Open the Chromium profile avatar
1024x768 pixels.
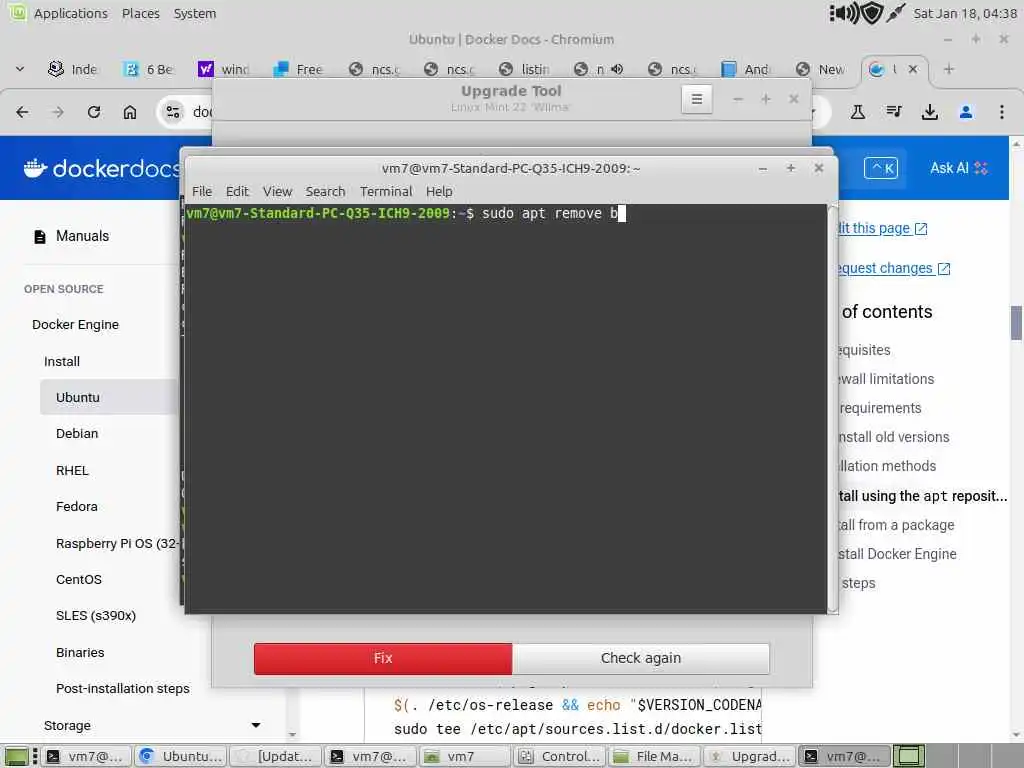(966, 112)
